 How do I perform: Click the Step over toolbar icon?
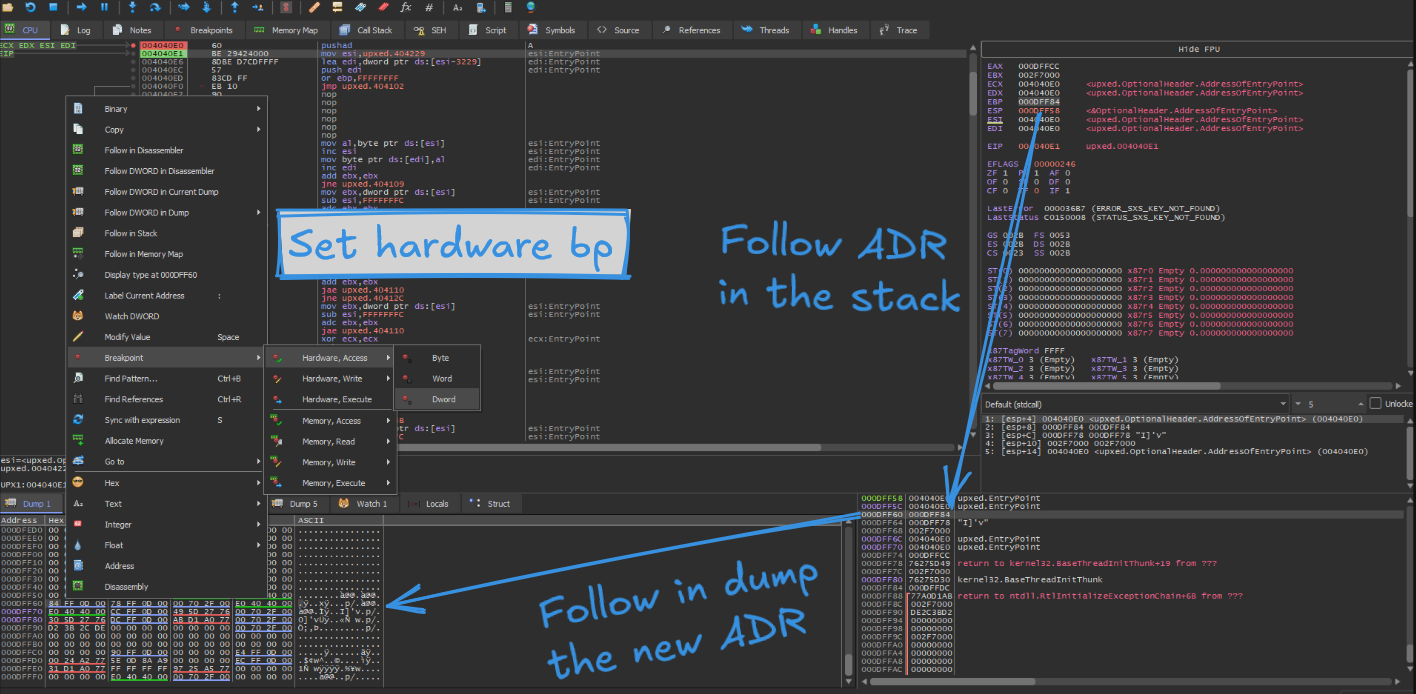[156, 7]
